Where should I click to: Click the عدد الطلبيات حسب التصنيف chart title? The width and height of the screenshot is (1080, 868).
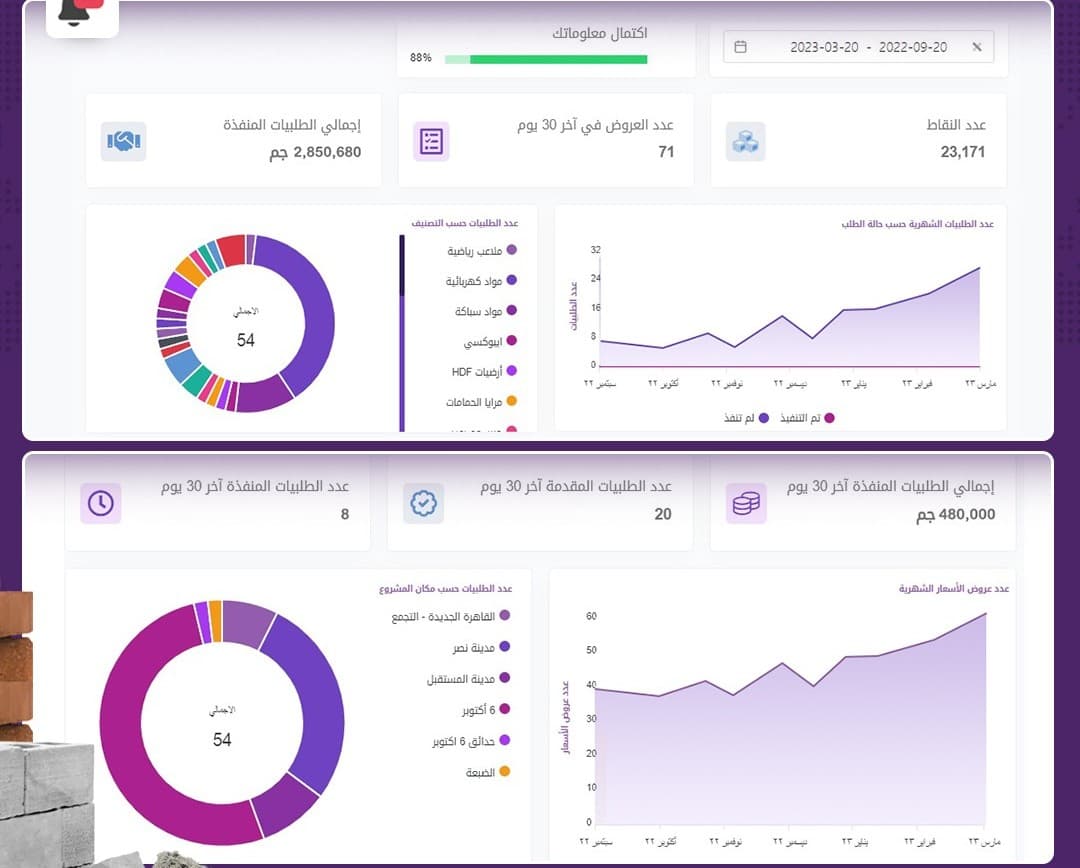pyautogui.click(x=465, y=223)
